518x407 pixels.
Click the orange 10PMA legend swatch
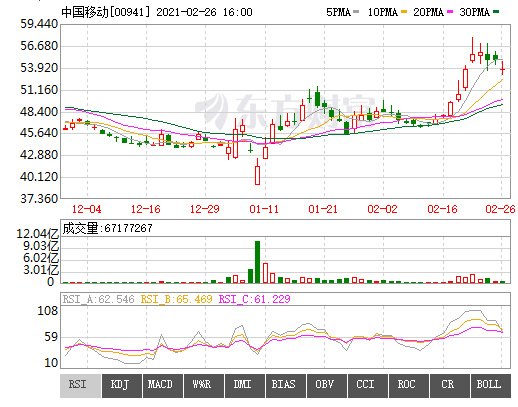tap(404, 12)
